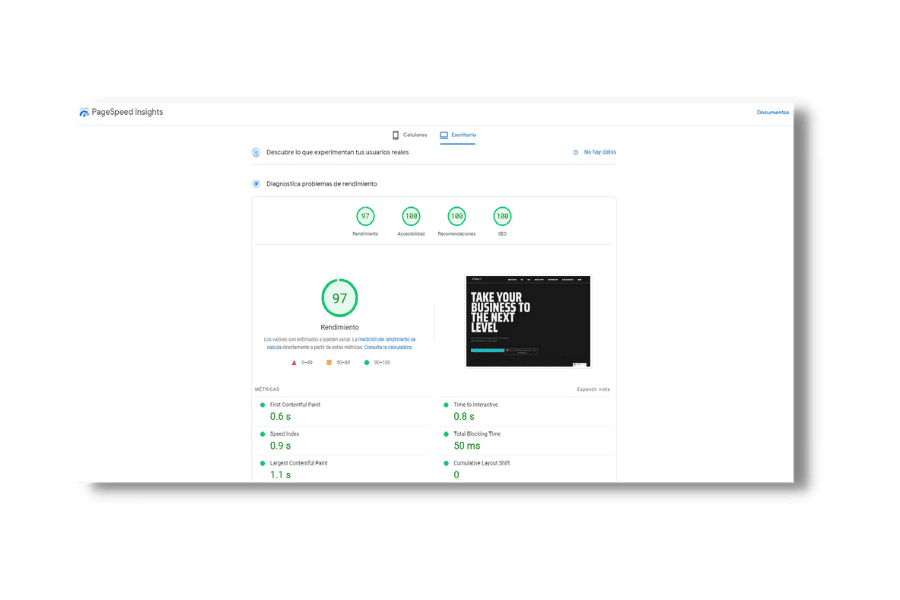
Task: Click the No hay datos link
Action: [600, 152]
